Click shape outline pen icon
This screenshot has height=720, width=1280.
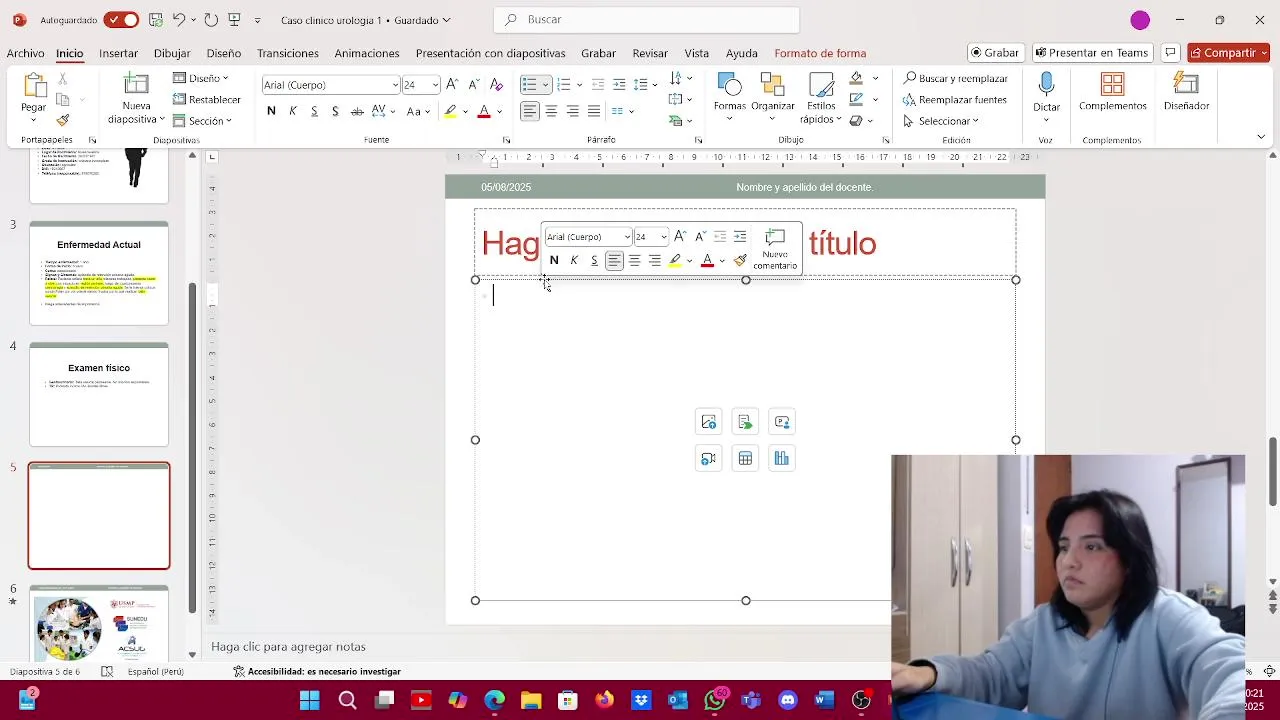856,99
